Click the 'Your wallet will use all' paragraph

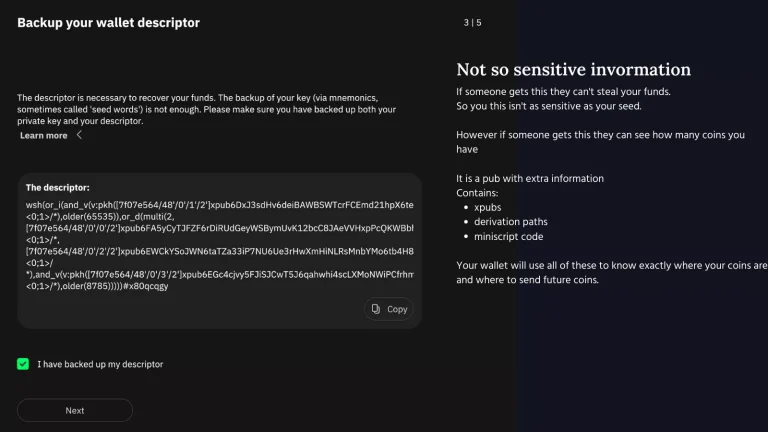pyautogui.click(x=611, y=272)
